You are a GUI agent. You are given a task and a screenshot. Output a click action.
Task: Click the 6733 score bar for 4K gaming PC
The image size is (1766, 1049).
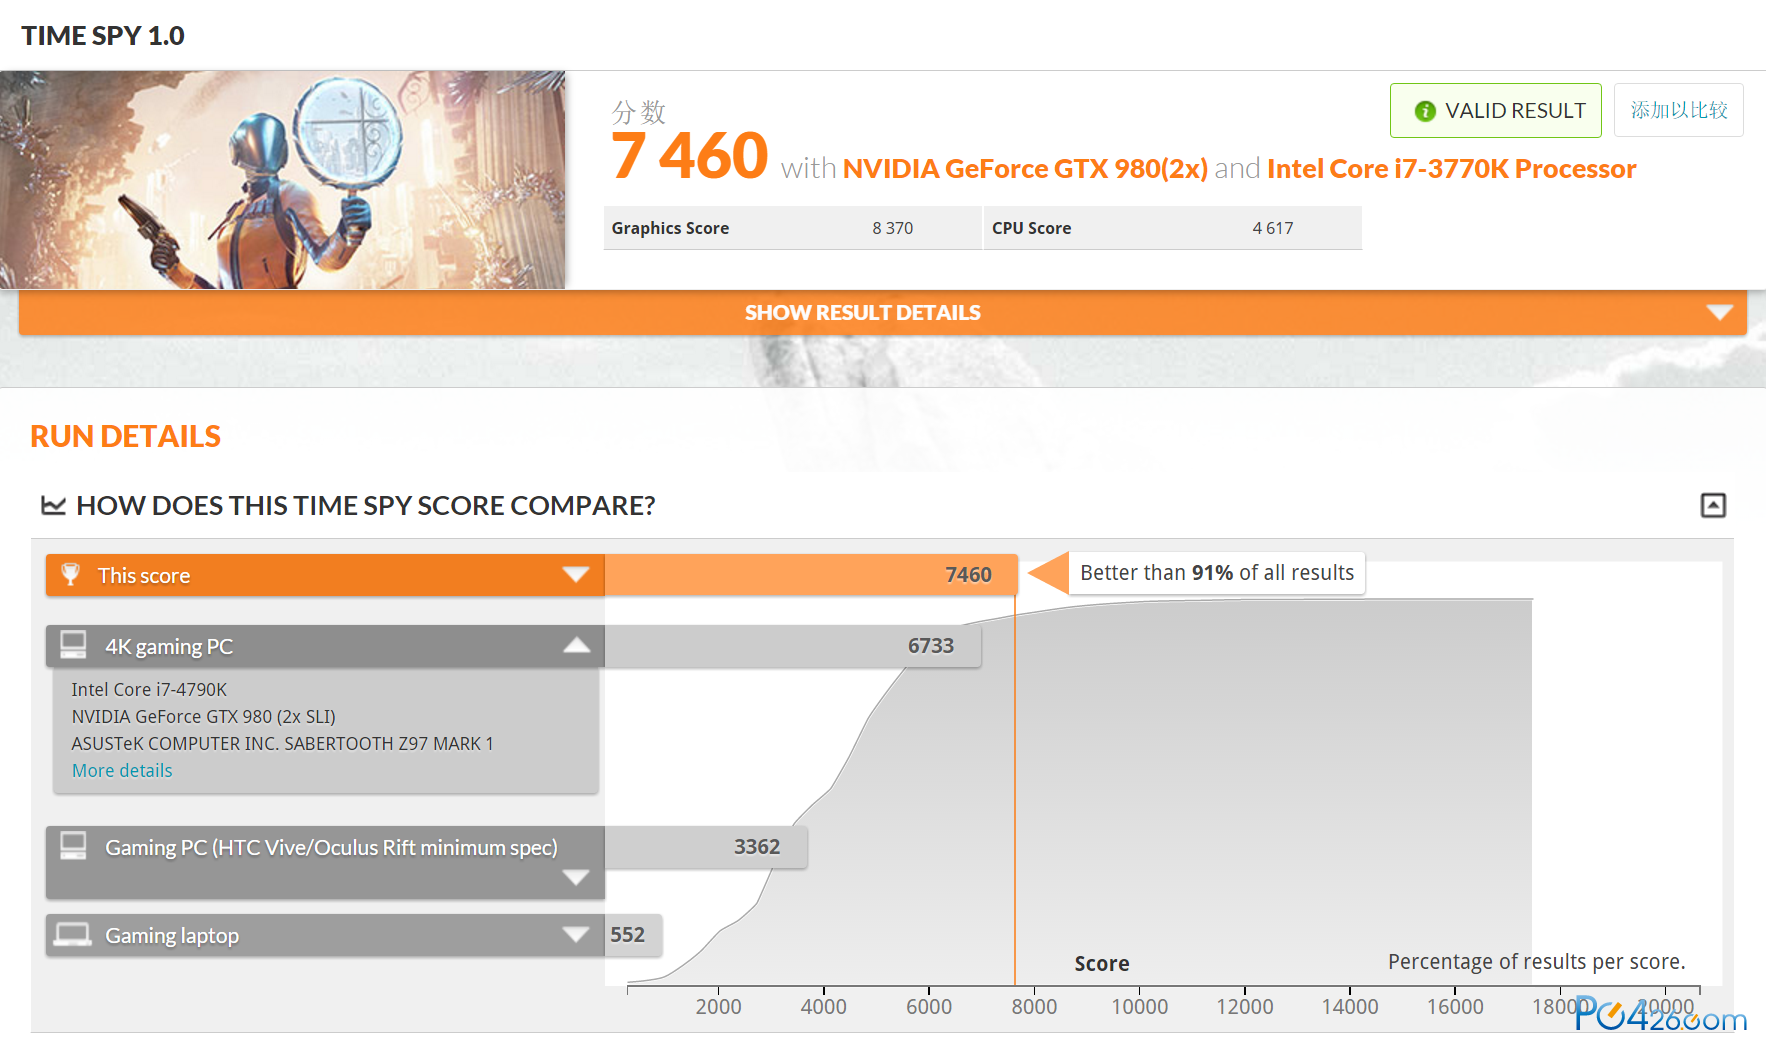click(793, 646)
